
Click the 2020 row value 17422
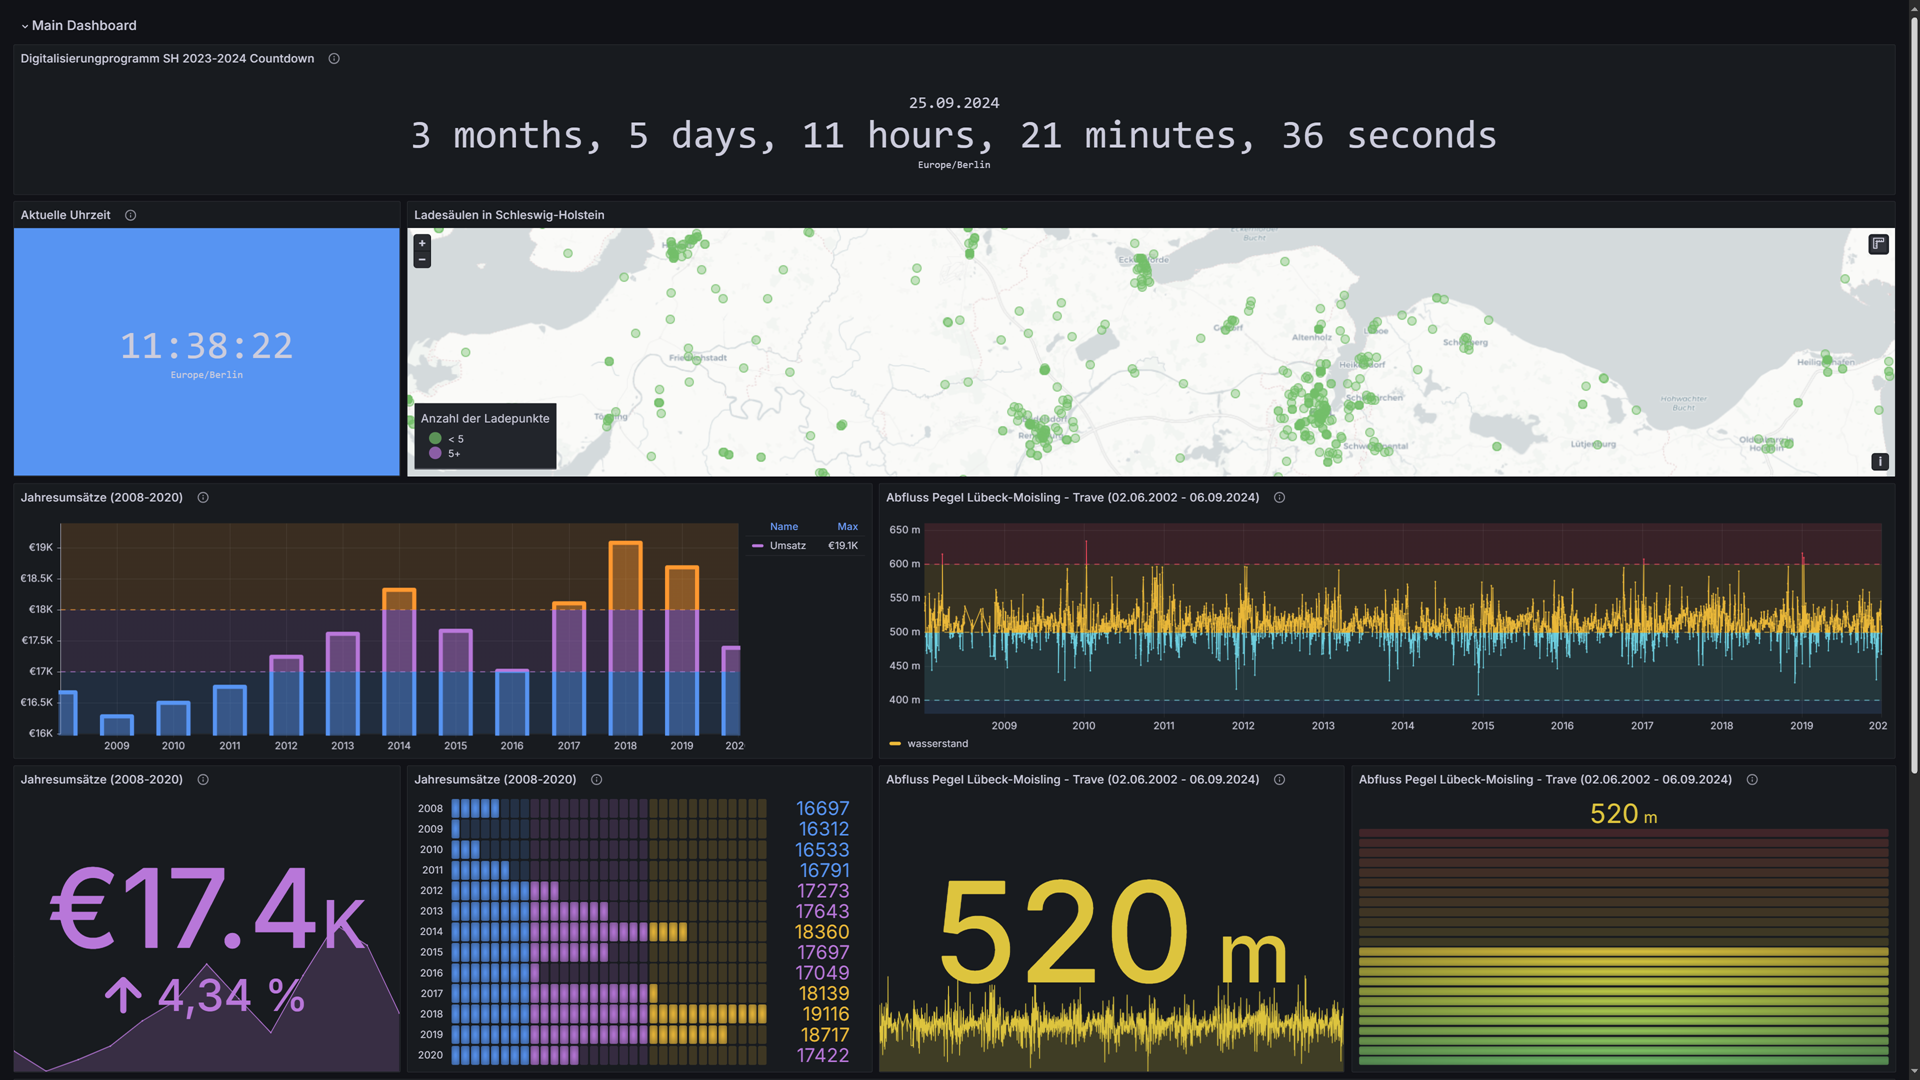(822, 1055)
